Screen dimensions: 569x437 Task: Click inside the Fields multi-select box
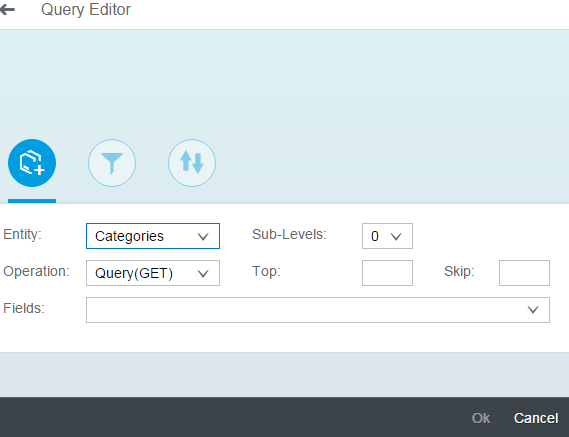coord(318,310)
